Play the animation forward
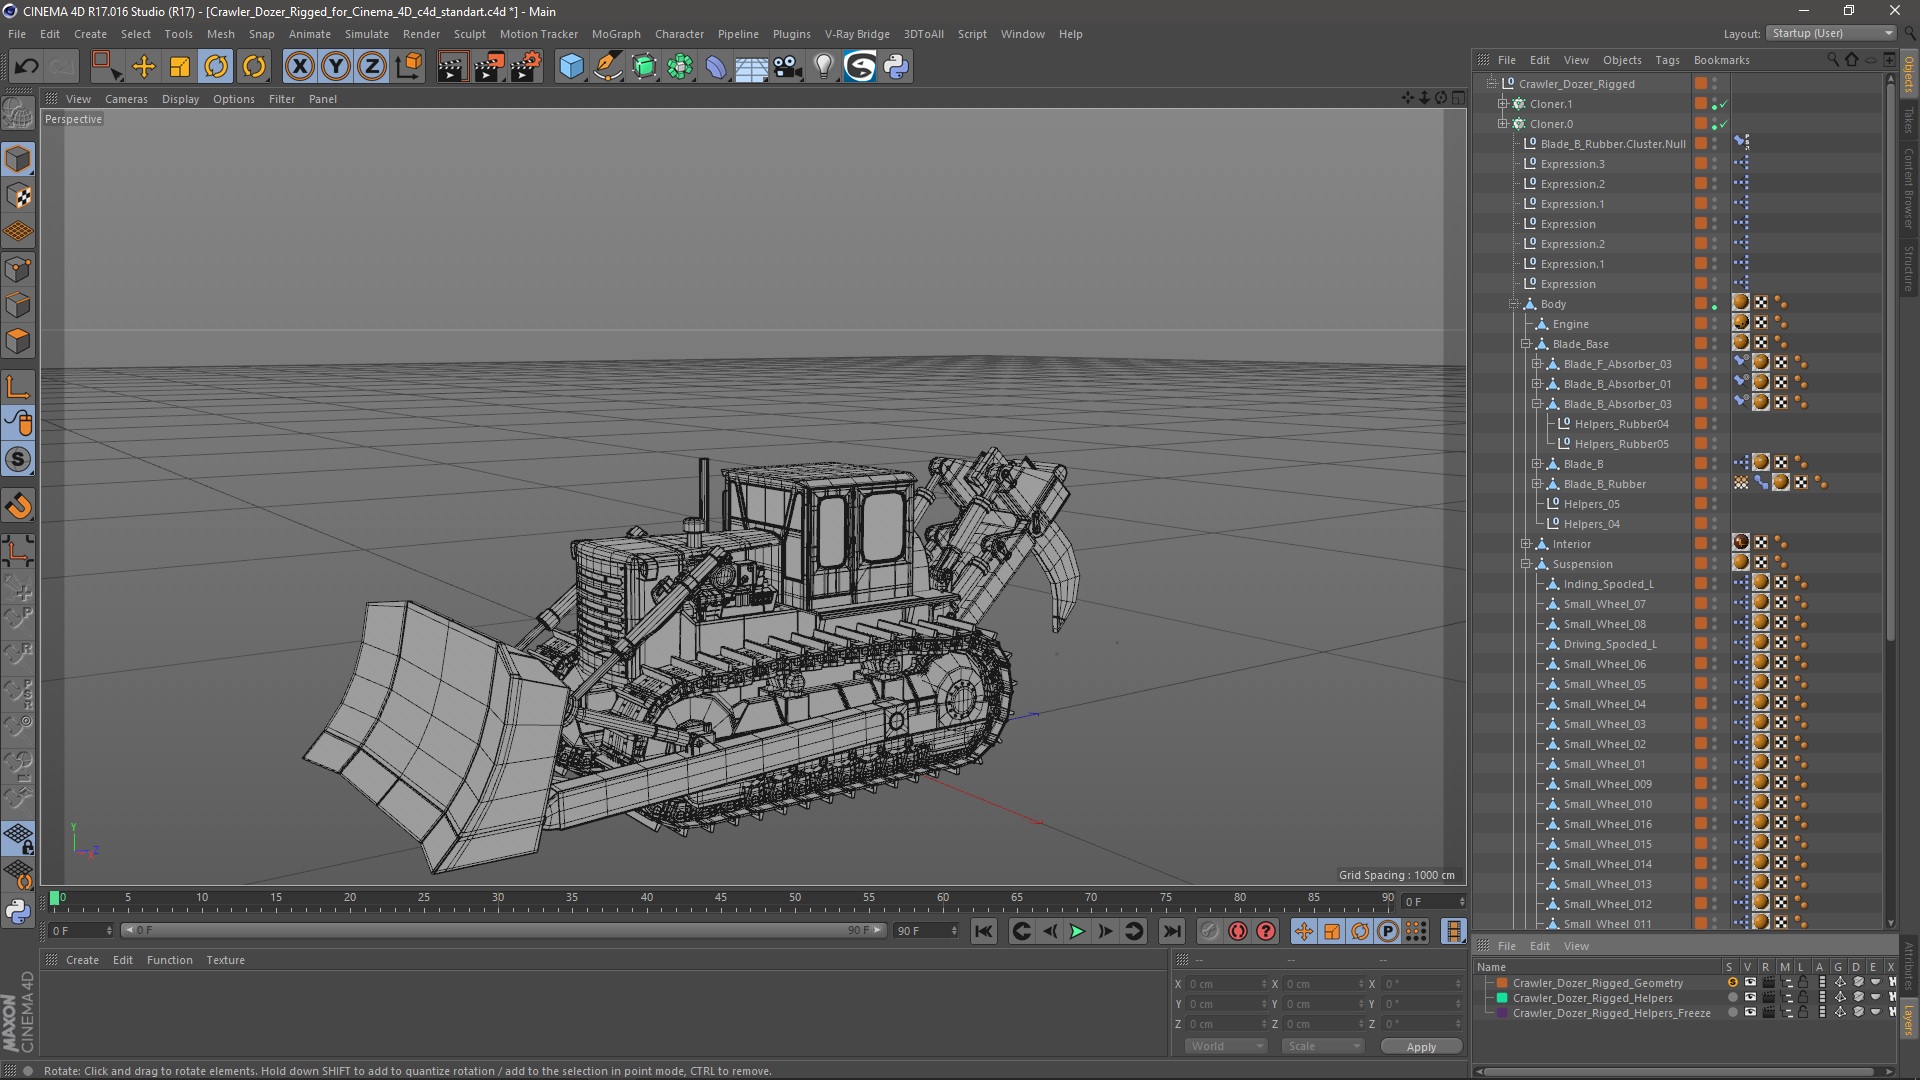The image size is (1920, 1080). pos(1077,931)
